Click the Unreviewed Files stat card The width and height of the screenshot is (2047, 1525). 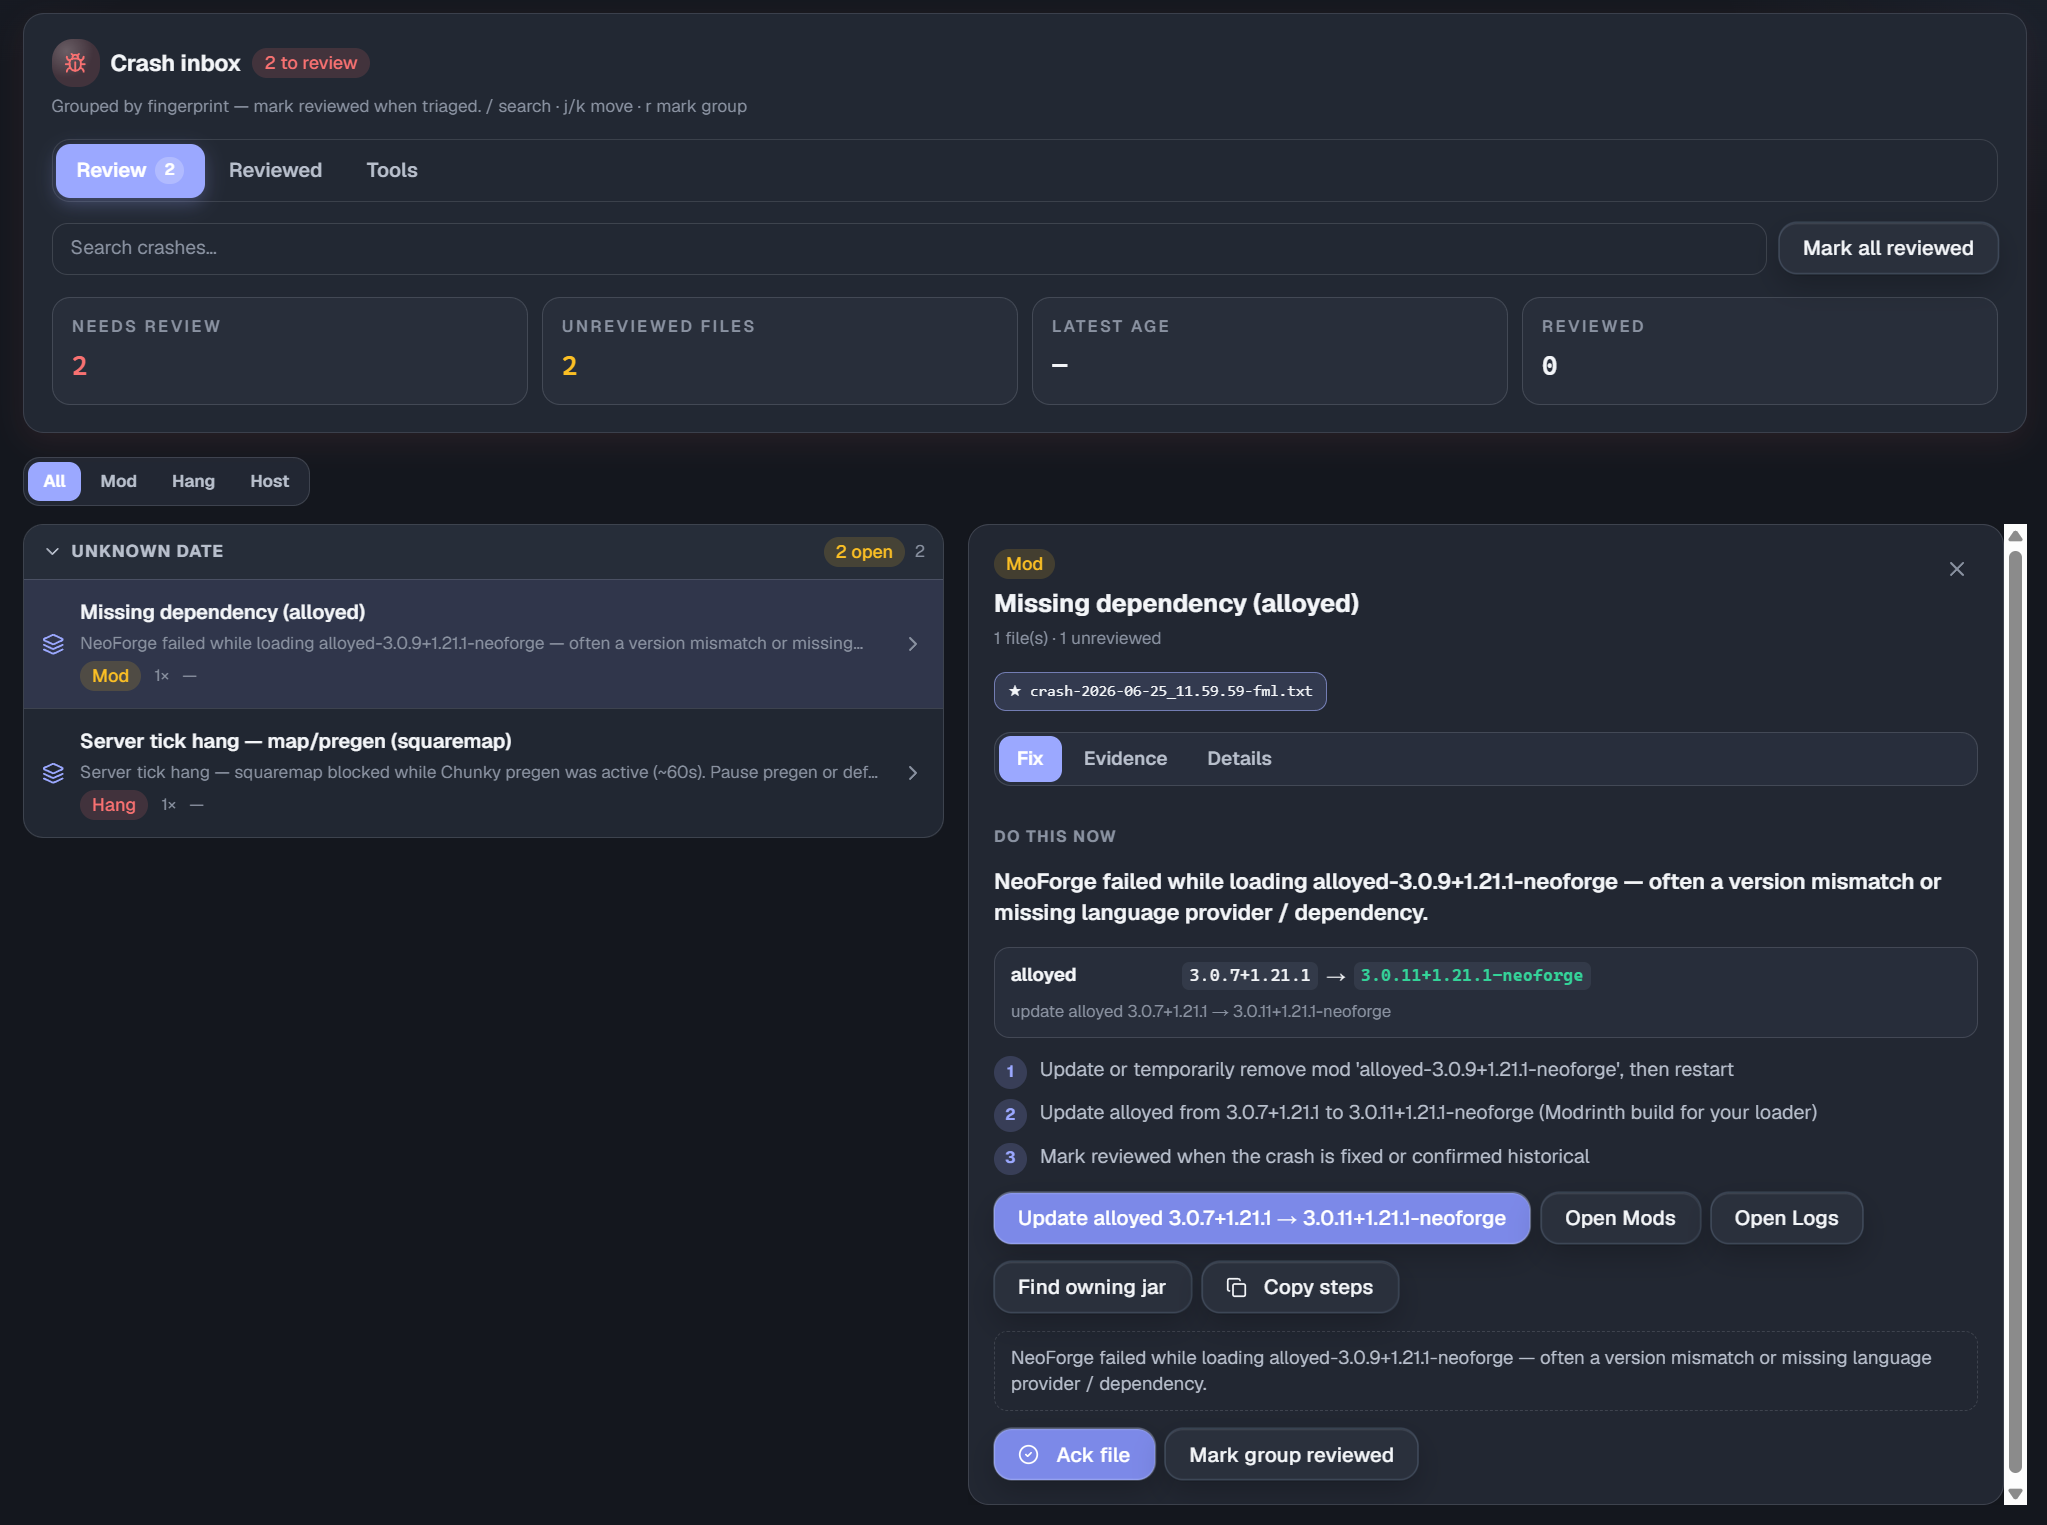[780, 351]
